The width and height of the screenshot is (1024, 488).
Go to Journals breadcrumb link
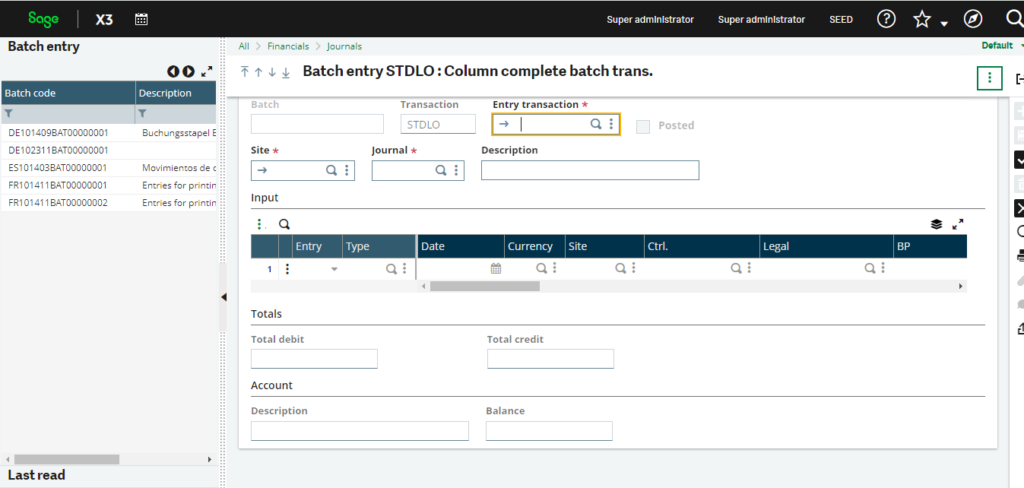pyautogui.click(x=343, y=46)
